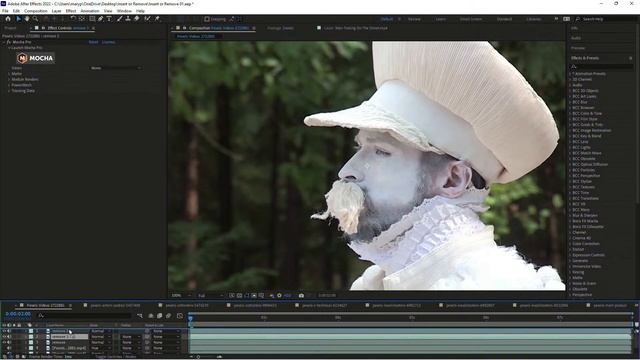
Task: Select the Eraser tool
Action: pyautogui.click(x=137, y=19)
